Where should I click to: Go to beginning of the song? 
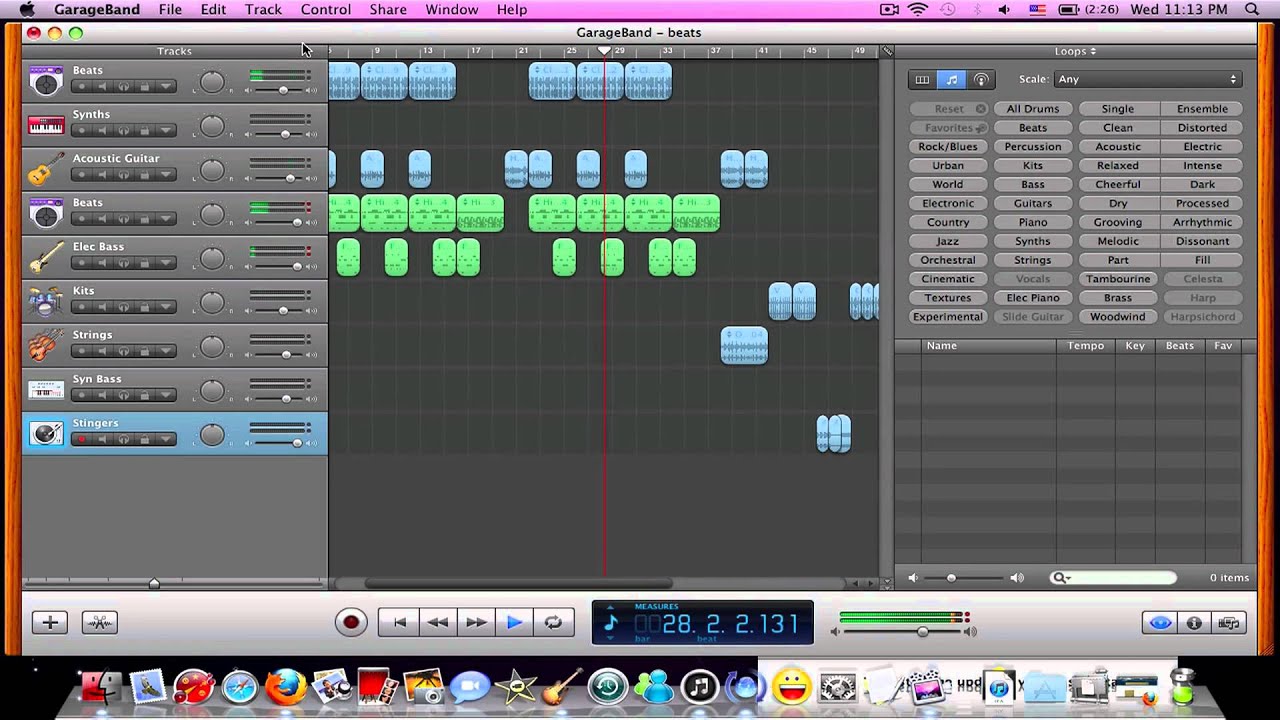[399, 622]
